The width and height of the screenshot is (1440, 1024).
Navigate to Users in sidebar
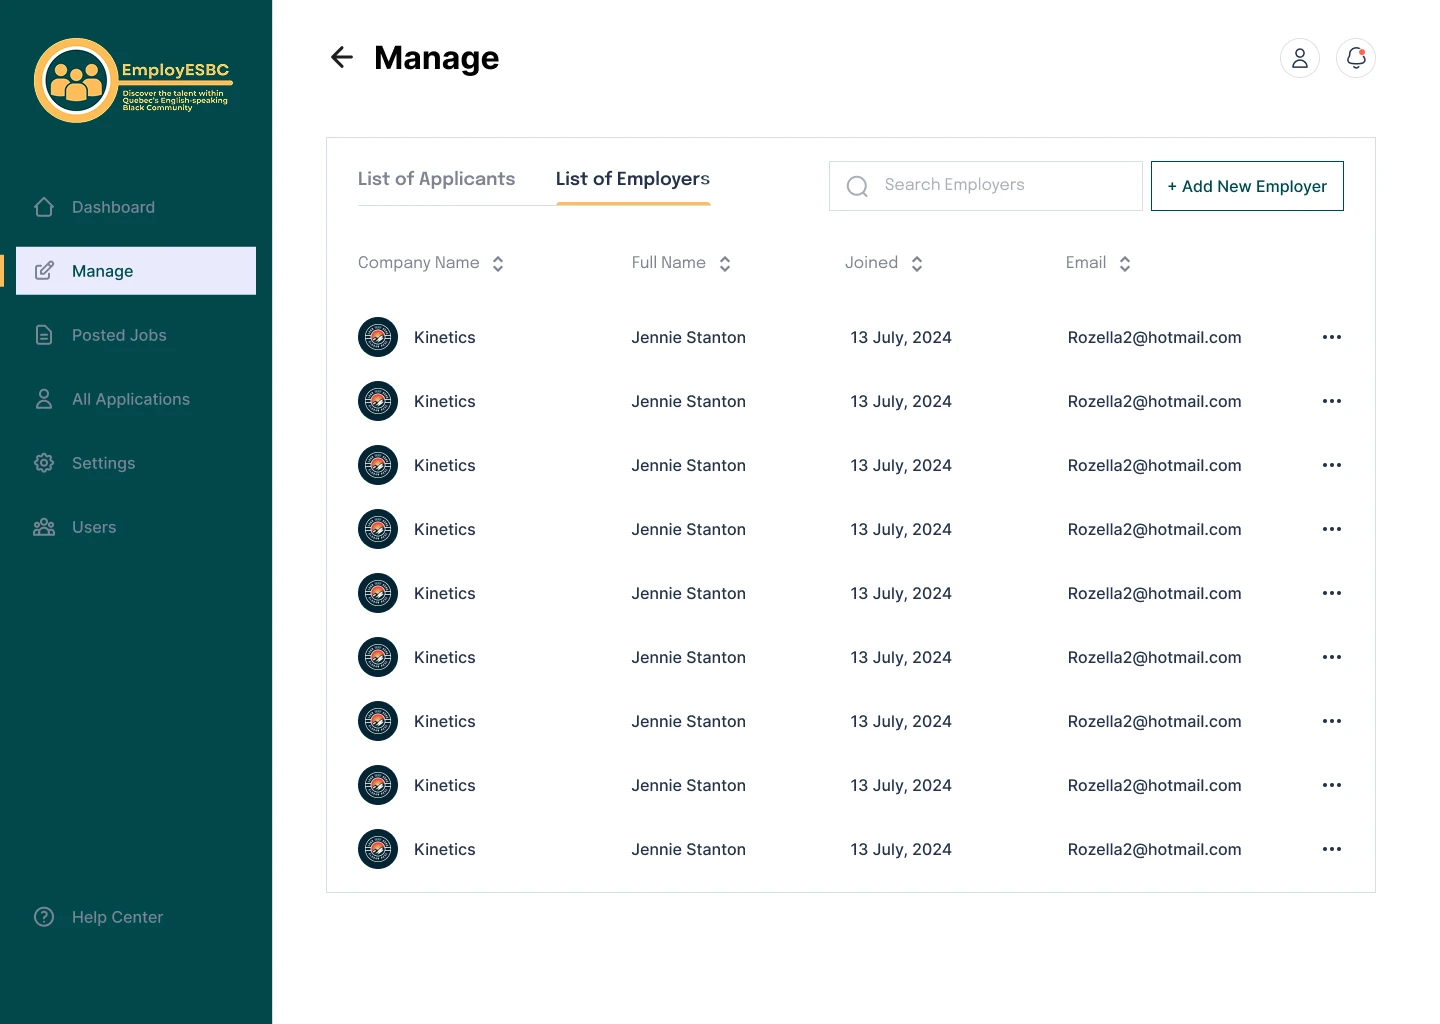94,527
